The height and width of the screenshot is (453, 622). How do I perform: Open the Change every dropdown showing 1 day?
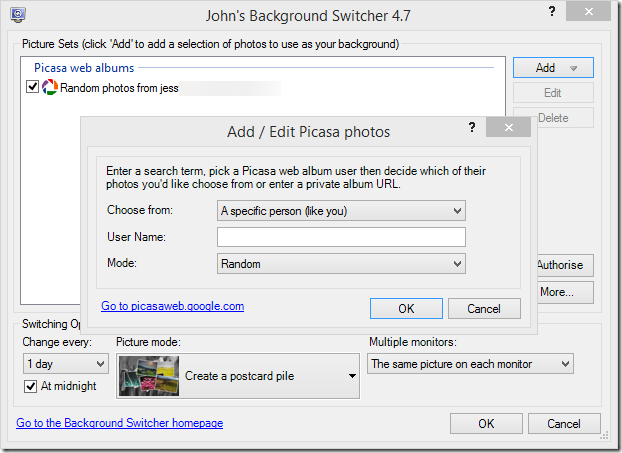tap(66, 364)
